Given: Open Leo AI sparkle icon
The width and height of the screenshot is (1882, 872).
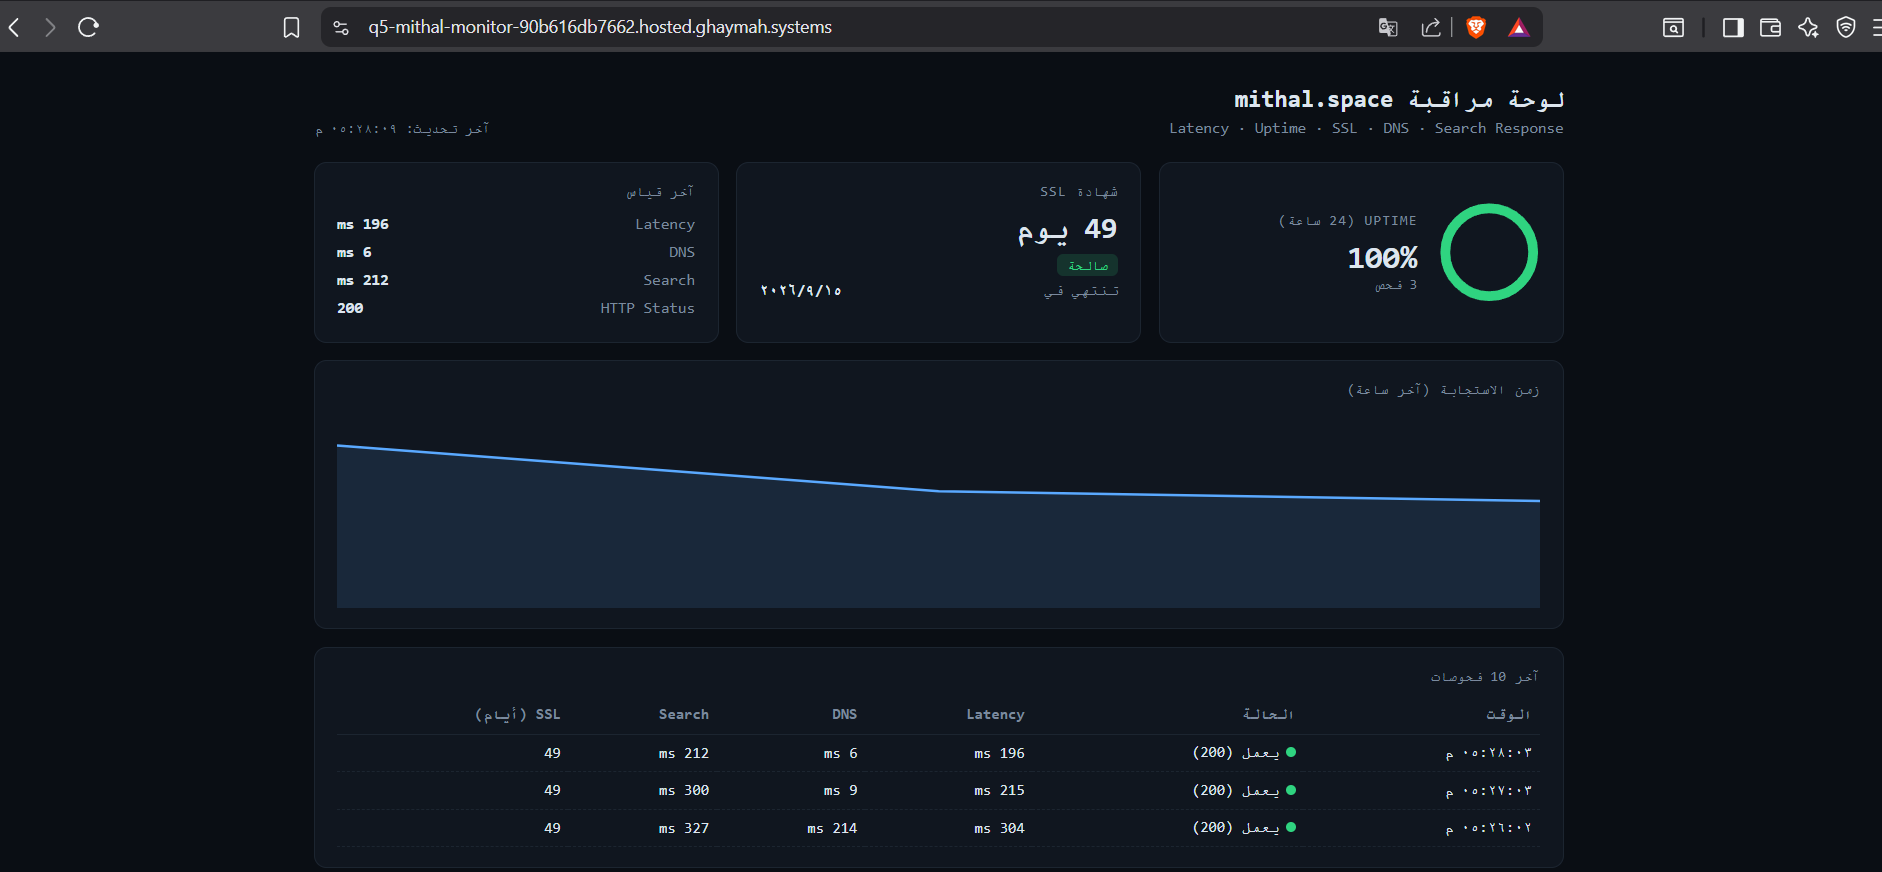Looking at the screenshot, I should (x=1808, y=27).
